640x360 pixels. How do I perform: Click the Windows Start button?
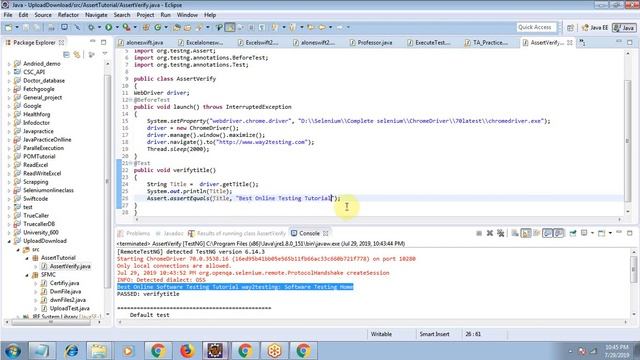(12, 351)
